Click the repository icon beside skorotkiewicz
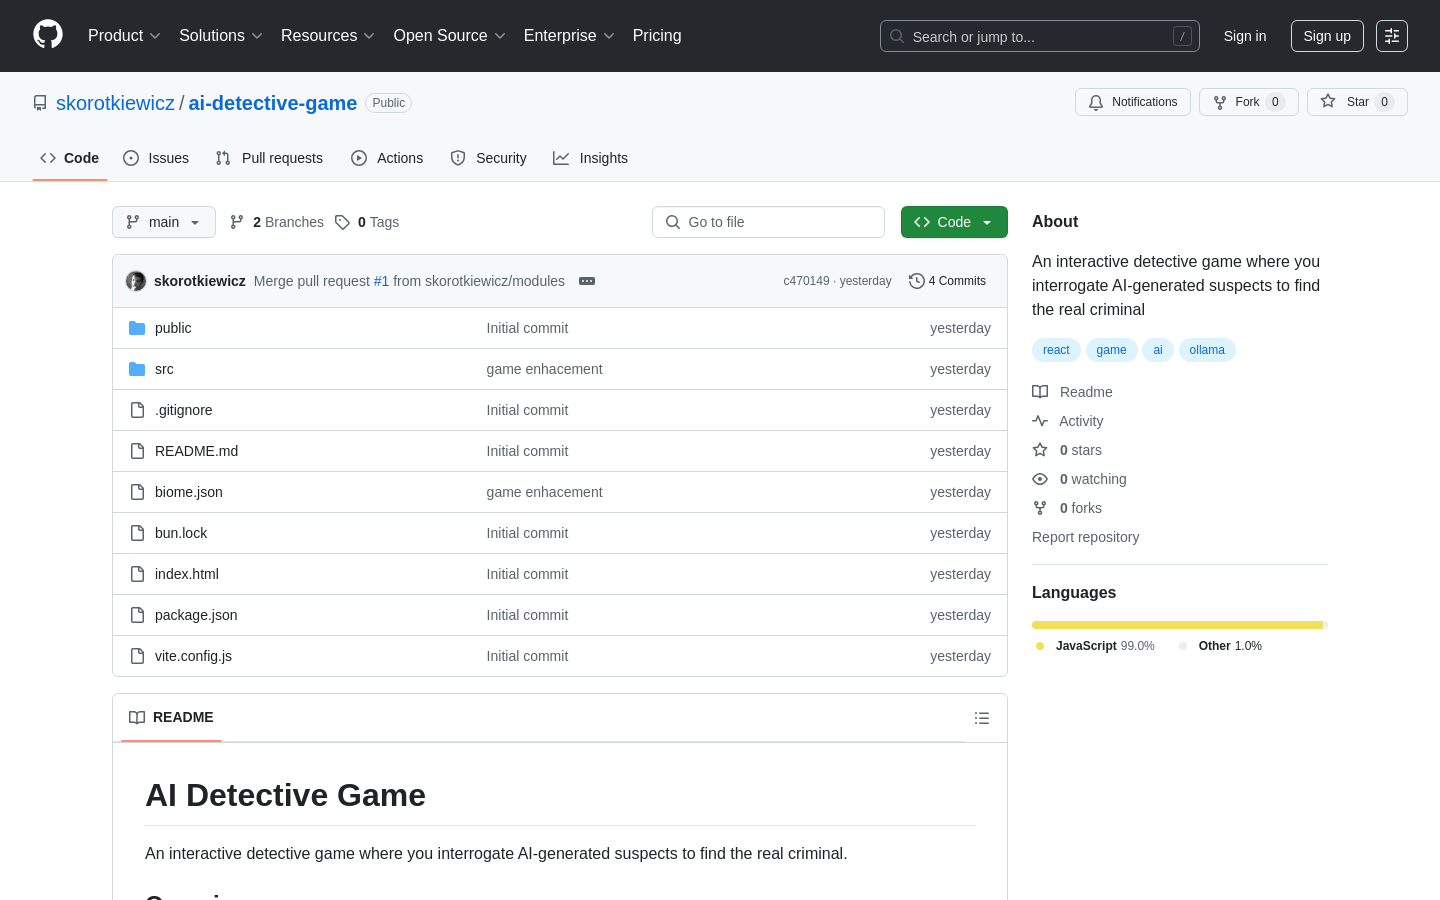Screen dimensions: 1440x900 [x=40, y=103]
